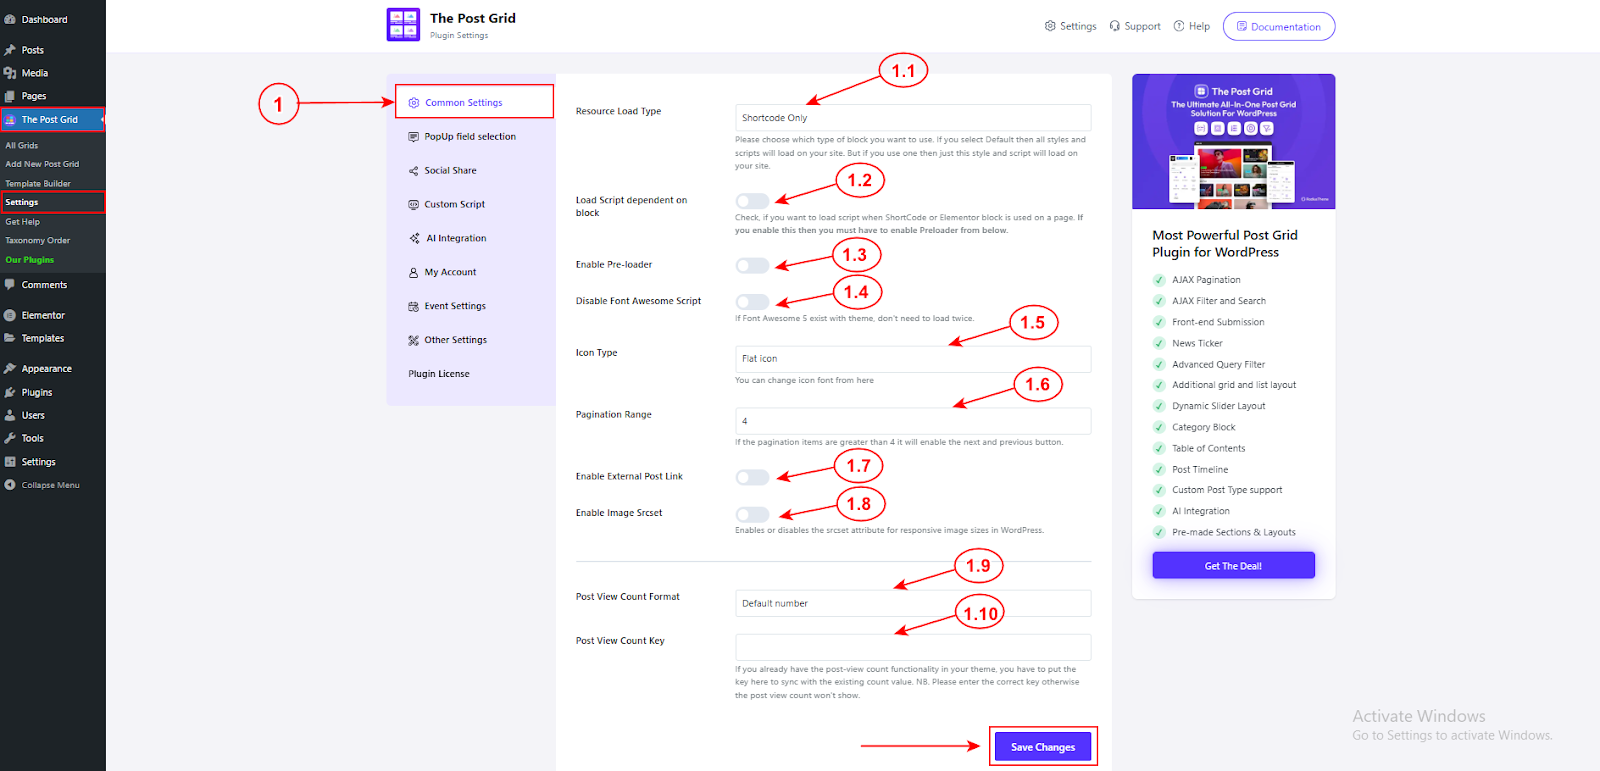1600x771 pixels.
Task: Toggle Load Script dependent on block
Action: tap(752, 201)
